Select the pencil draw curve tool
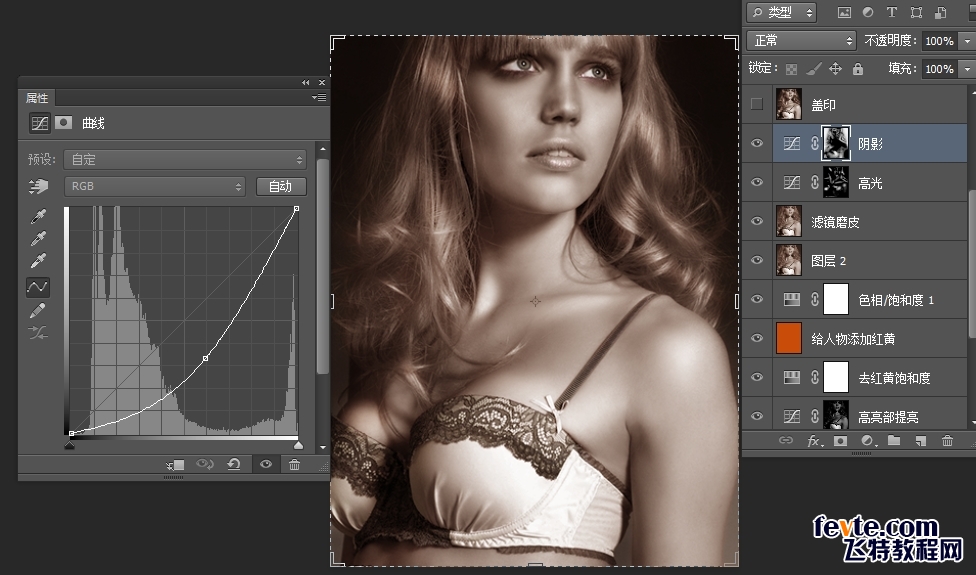Screen dimensions: 976x575 tap(38, 310)
